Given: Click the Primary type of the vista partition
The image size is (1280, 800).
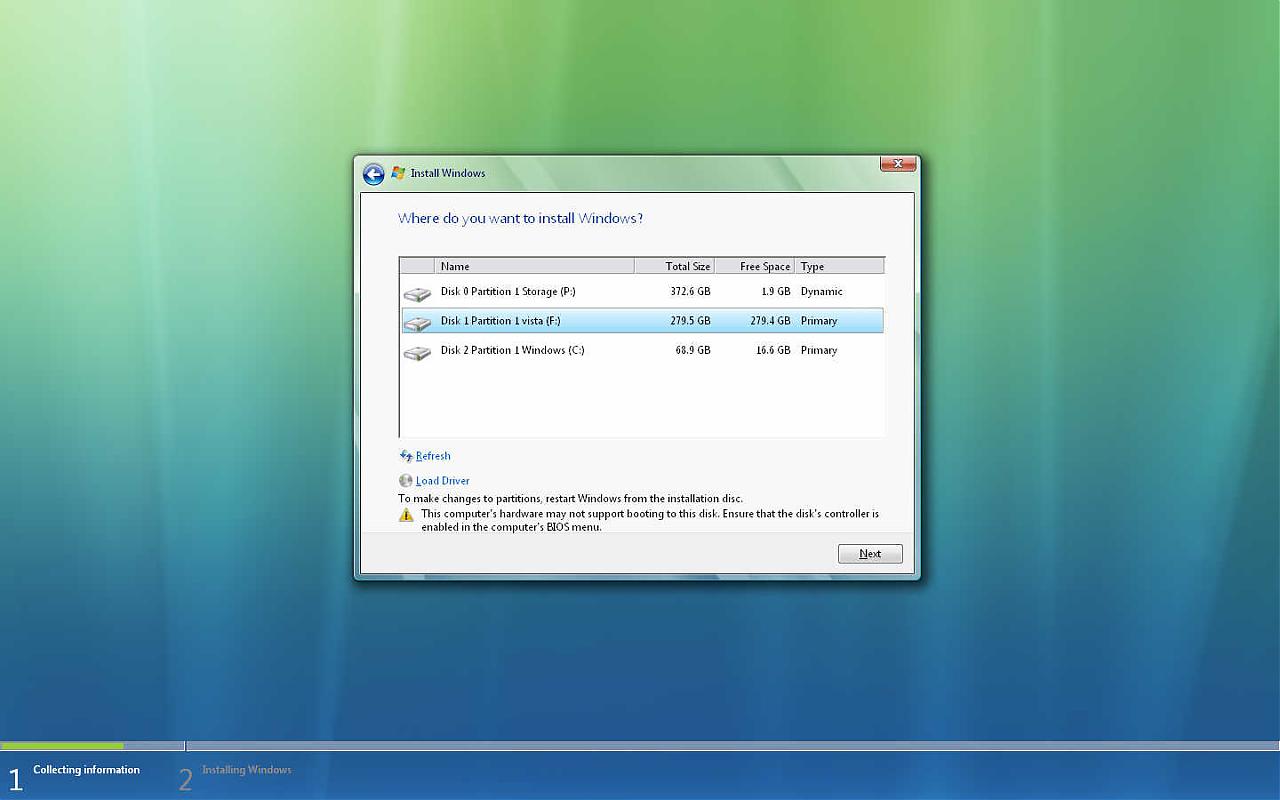Looking at the screenshot, I should coord(819,321).
